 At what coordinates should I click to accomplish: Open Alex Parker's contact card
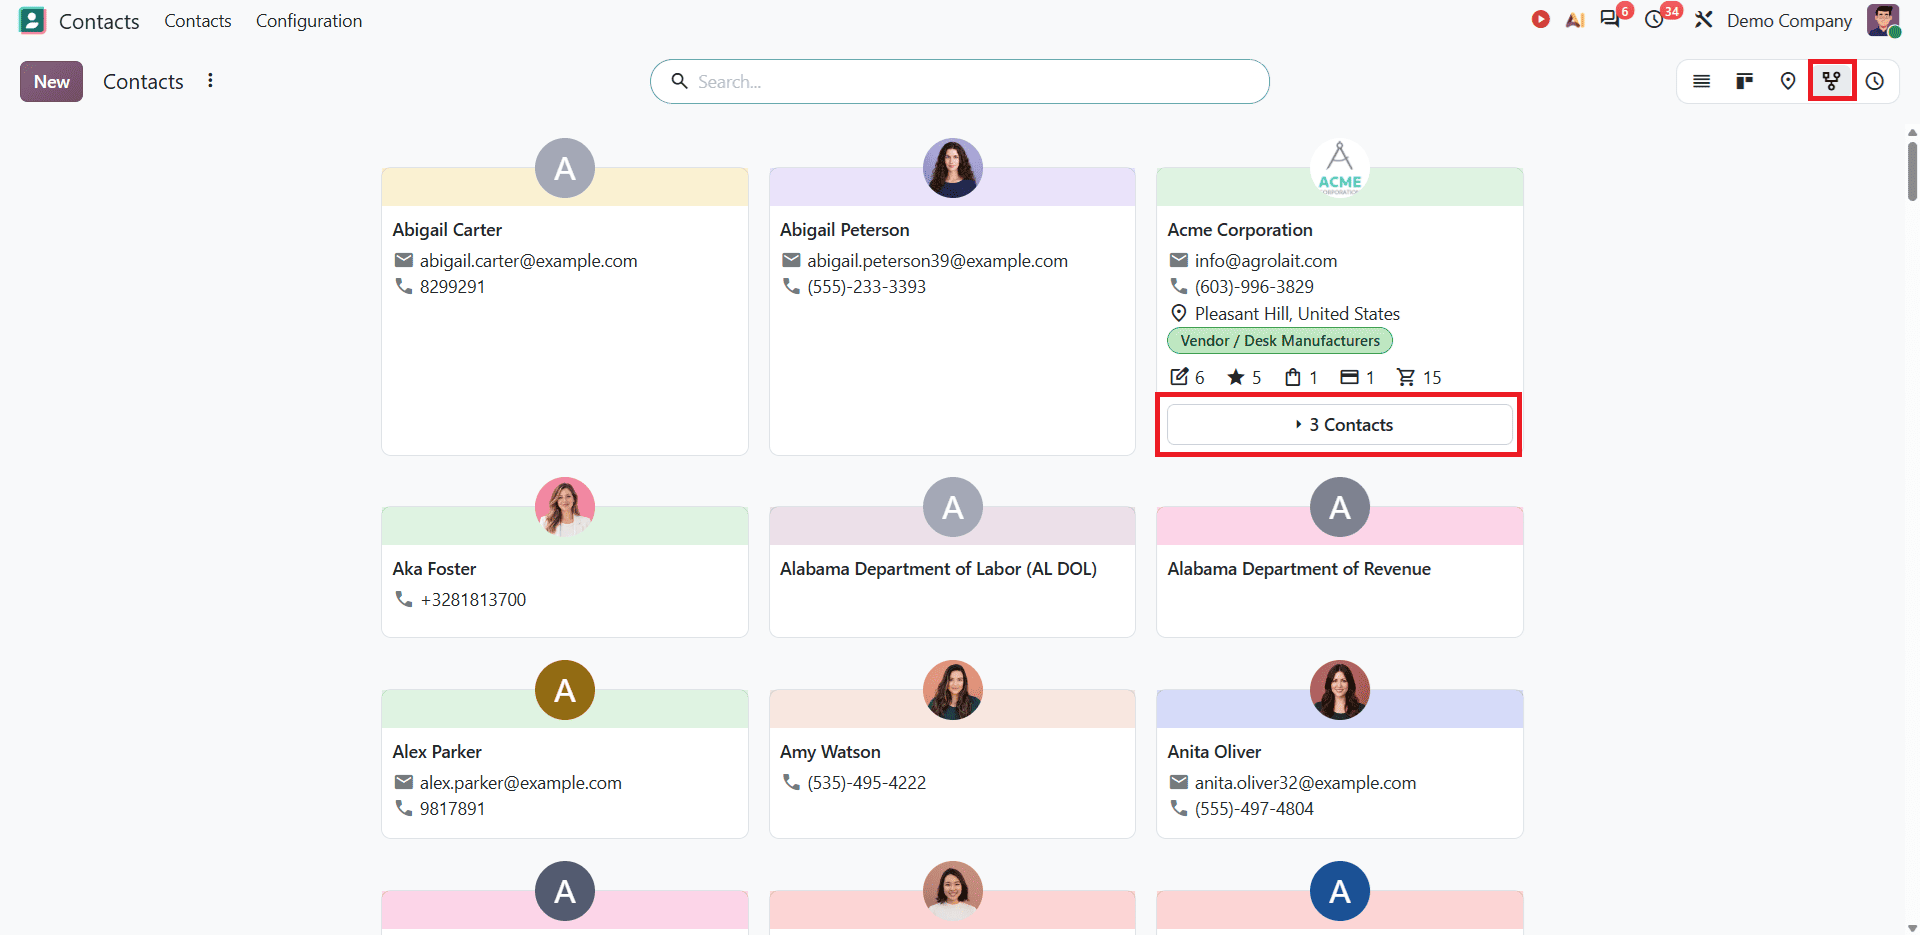(565, 764)
